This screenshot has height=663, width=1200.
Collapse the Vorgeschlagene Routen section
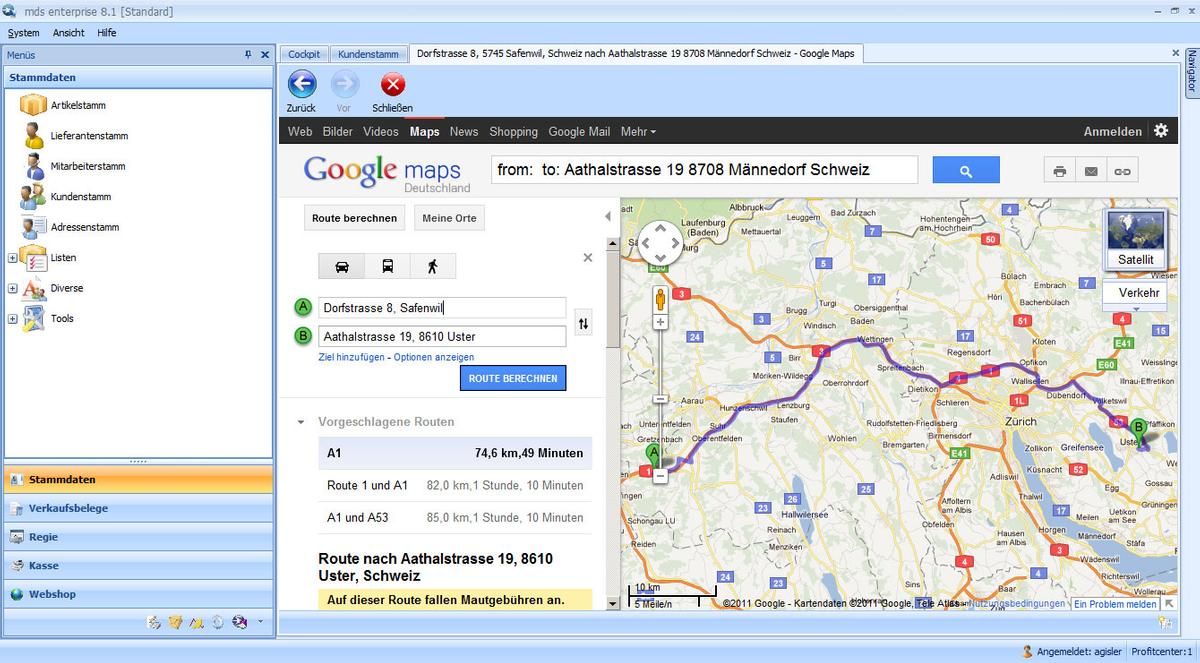[x=301, y=422]
